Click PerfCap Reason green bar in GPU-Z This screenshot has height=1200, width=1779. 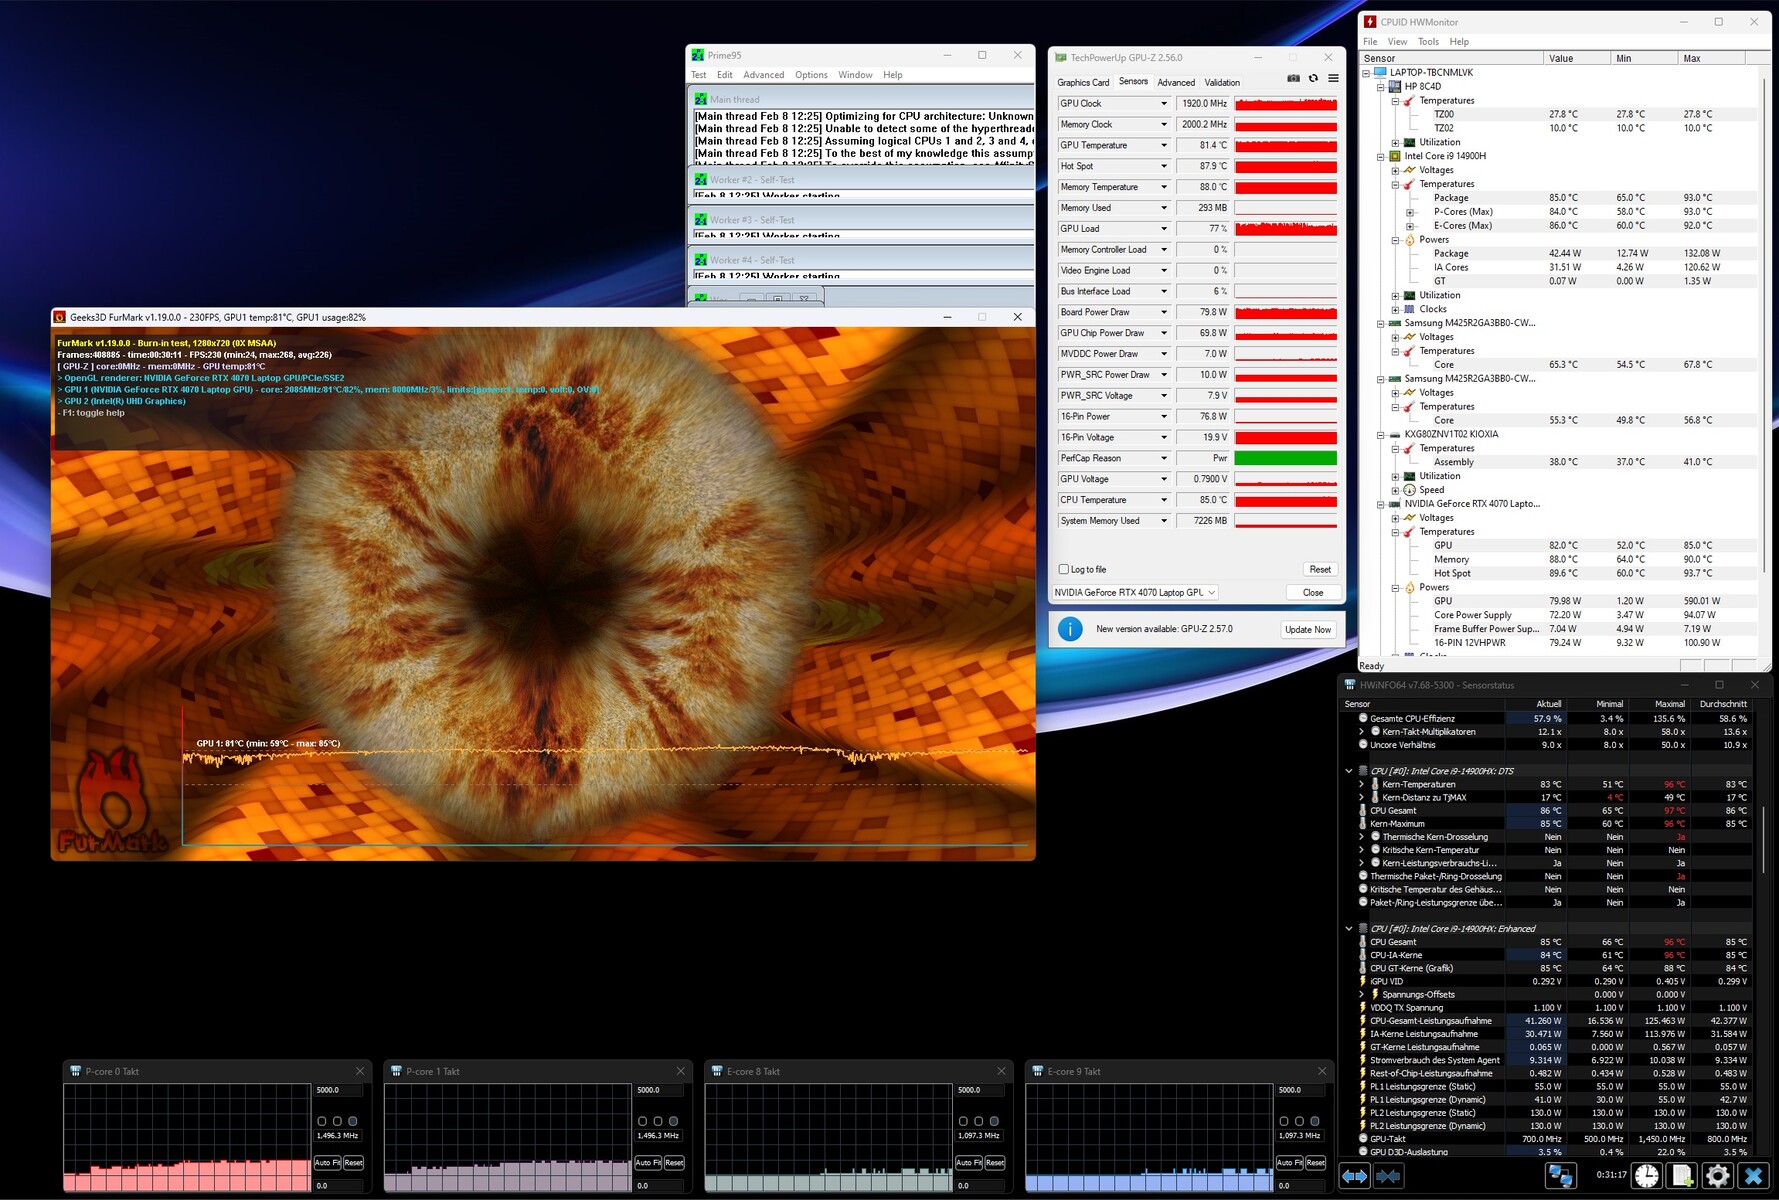tap(1285, 458)
